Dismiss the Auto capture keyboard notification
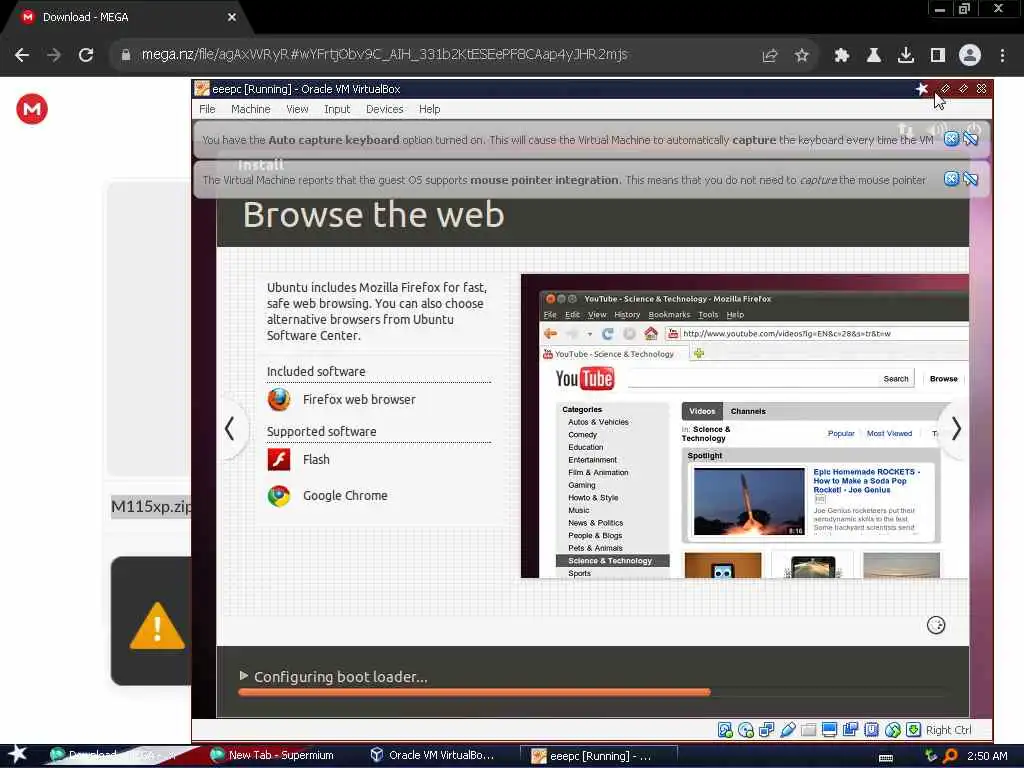 [952, 139]
